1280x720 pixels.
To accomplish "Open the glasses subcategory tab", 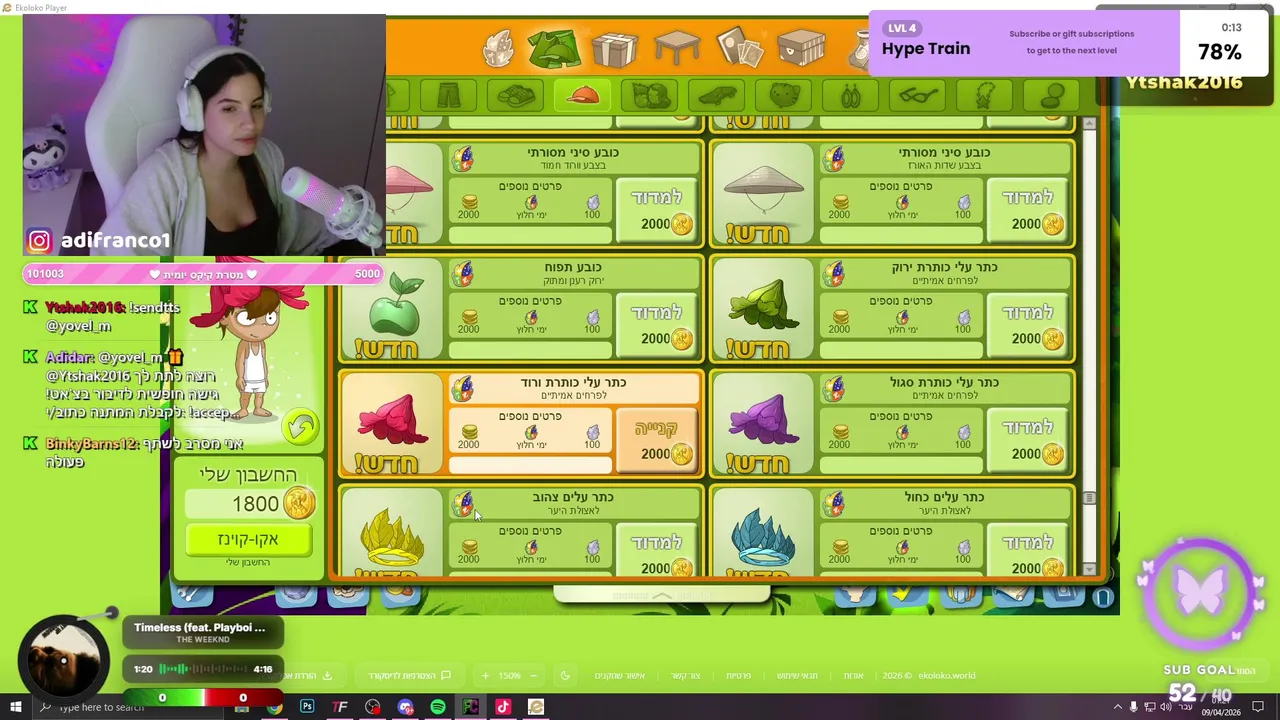I will pyautogui.click(x=918, y=96).
